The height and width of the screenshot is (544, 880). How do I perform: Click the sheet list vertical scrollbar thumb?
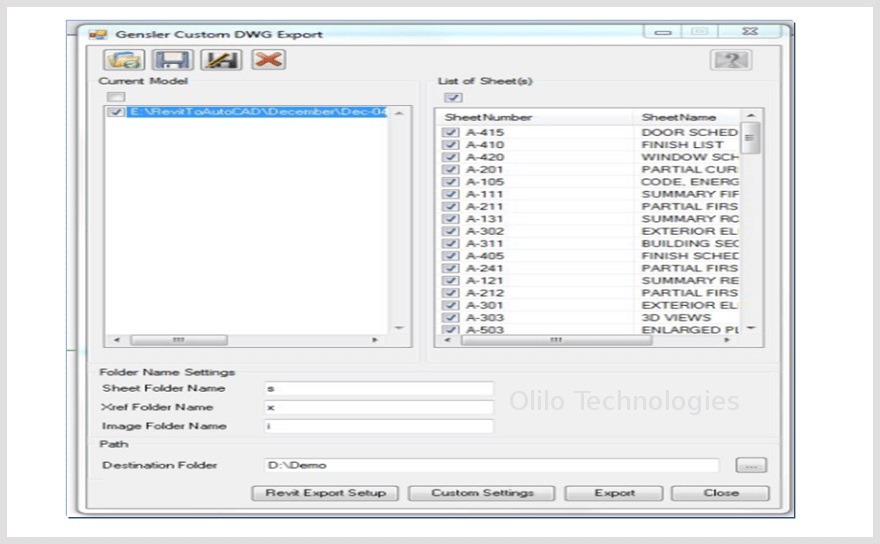point(750,138)
